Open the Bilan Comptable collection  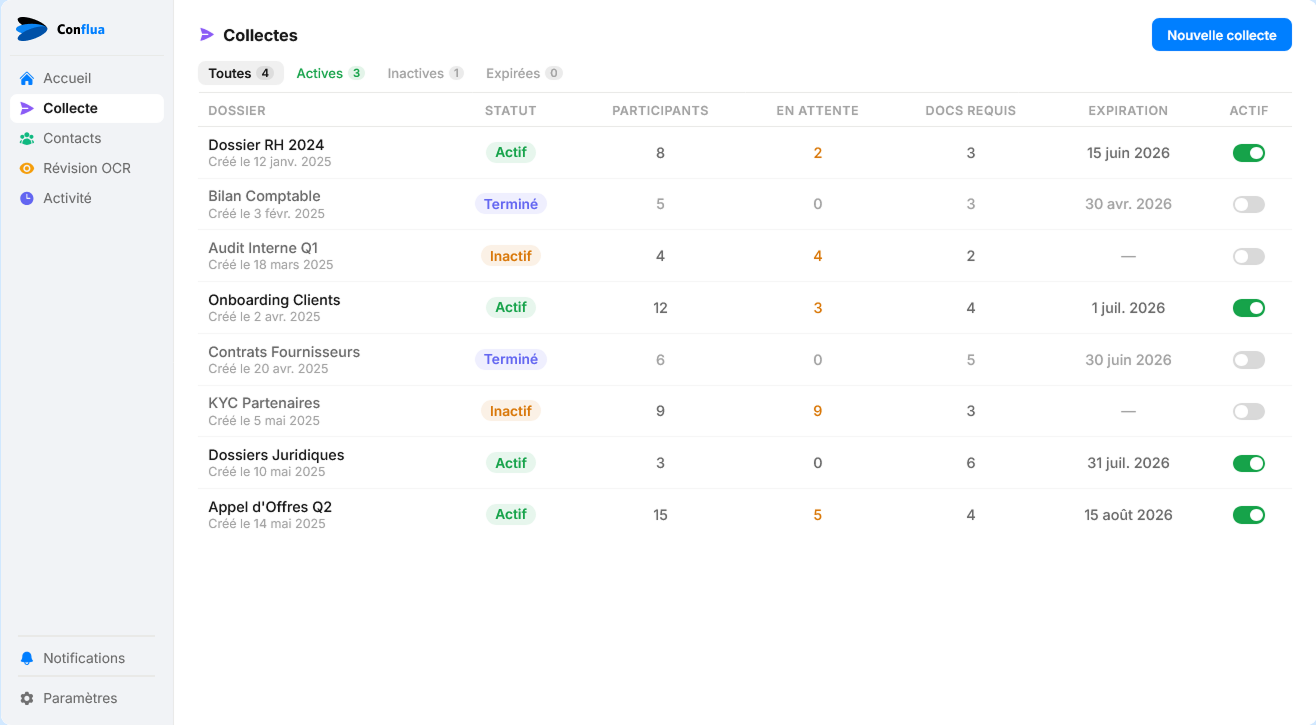coord(264,196)
